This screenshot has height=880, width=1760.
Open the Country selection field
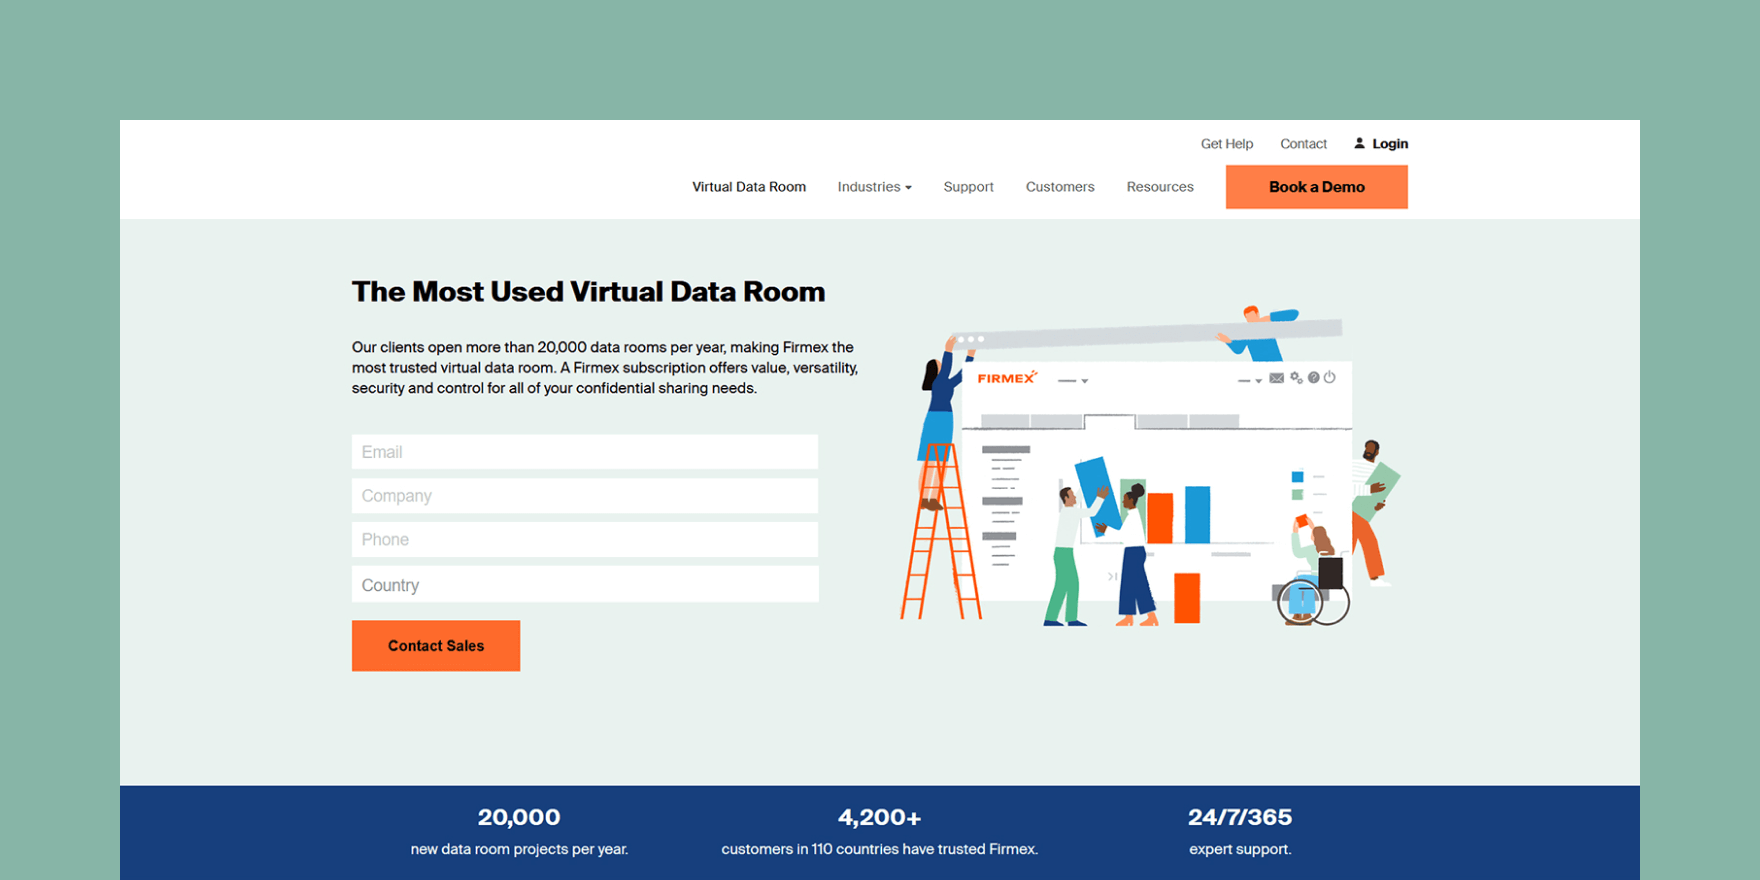pyautogui.click(x=584, y=585)
